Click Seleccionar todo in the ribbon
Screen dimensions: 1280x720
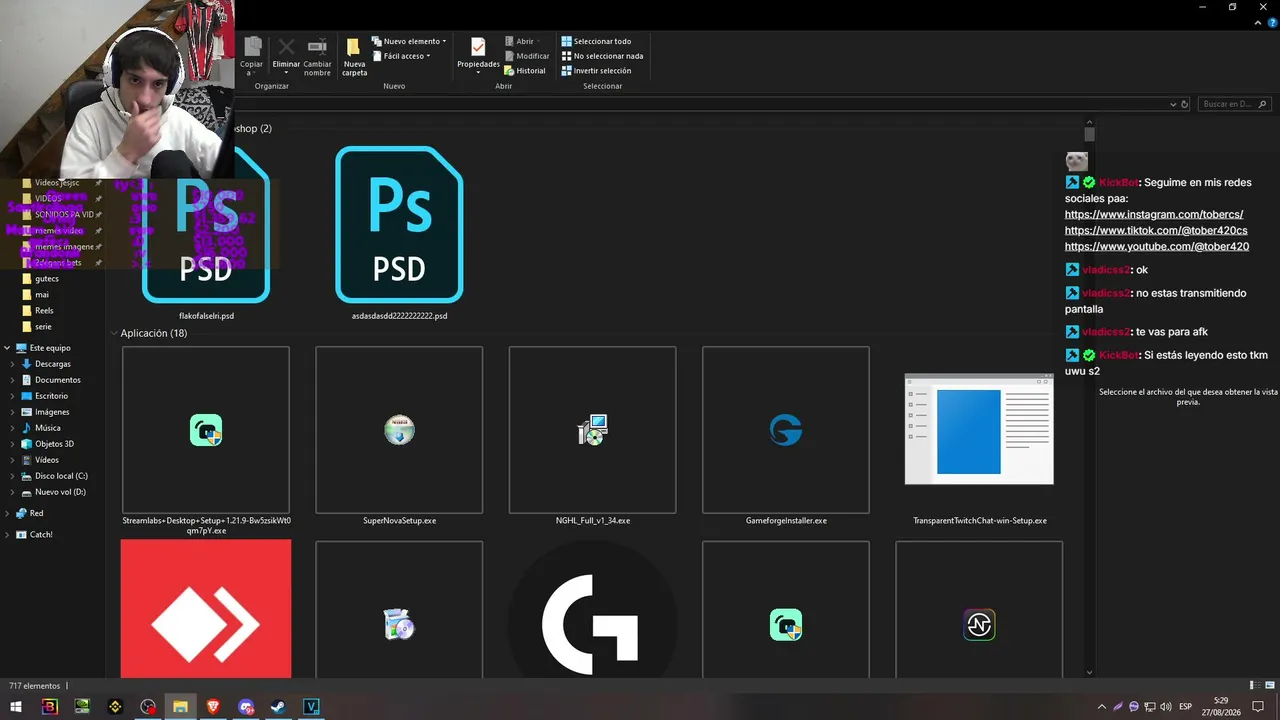coord(596,42)
